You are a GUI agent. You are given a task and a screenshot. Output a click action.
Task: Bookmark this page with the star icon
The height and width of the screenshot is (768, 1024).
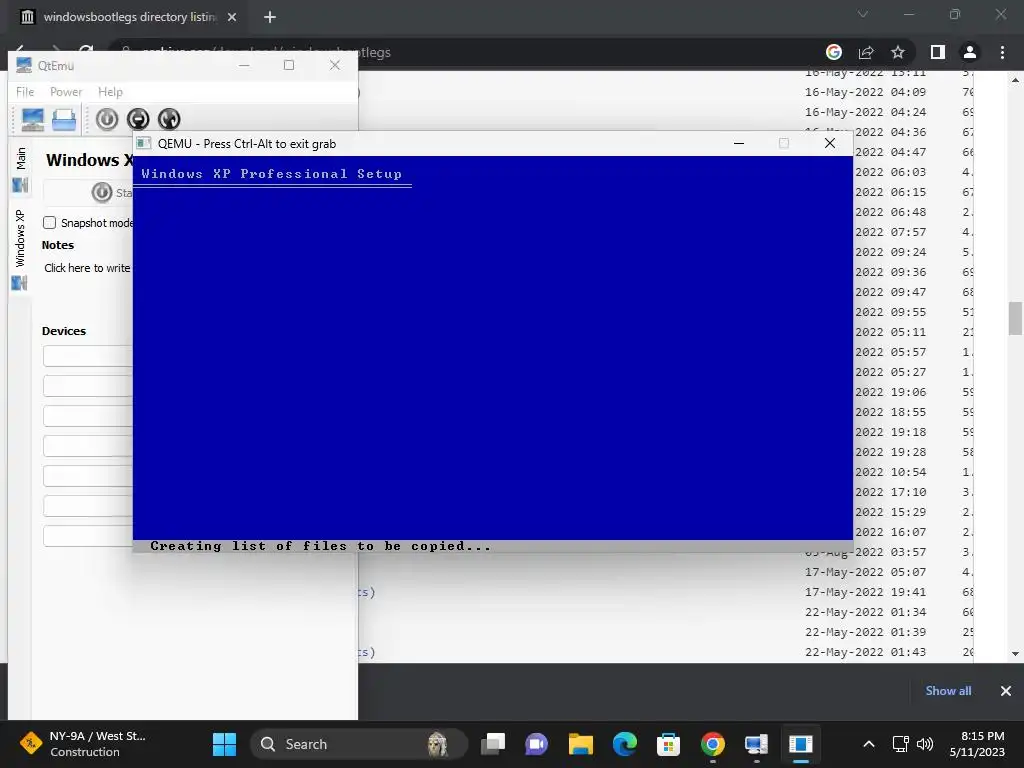tap(898, 52)
